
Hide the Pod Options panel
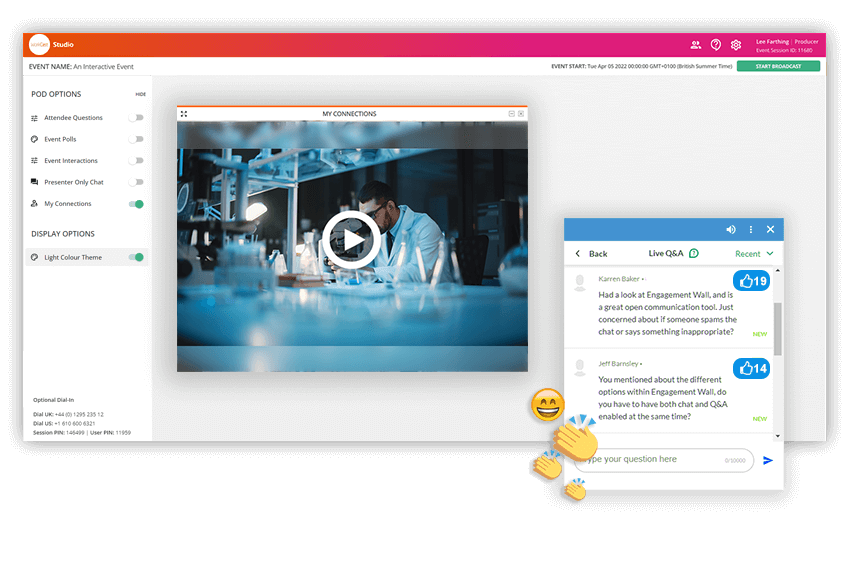140,94
